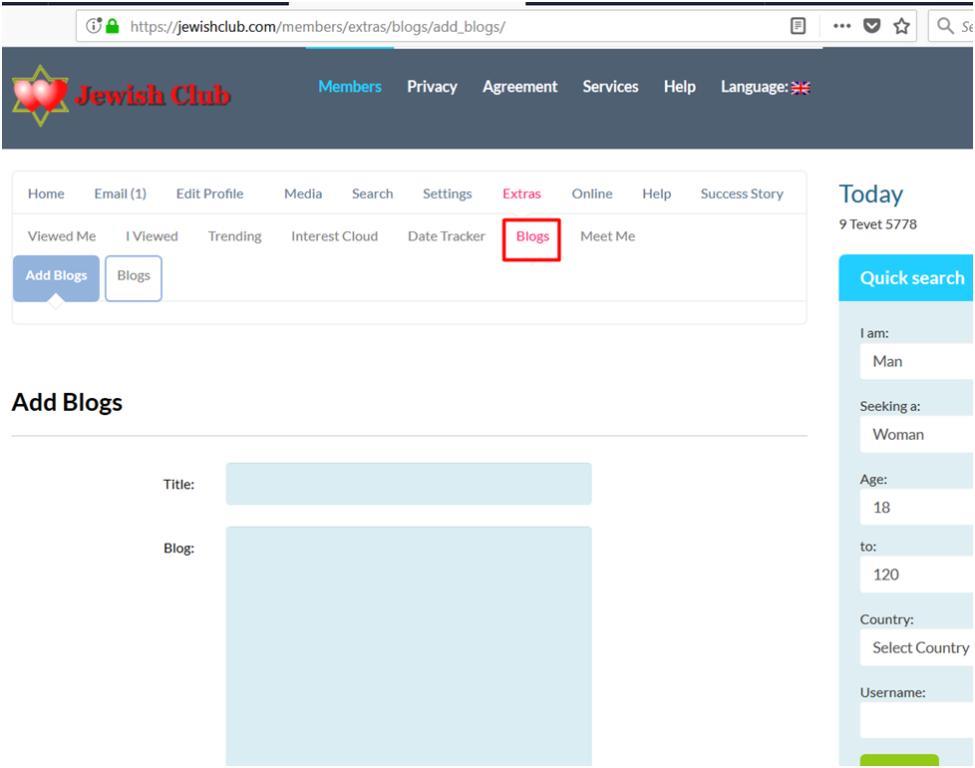The image size is (975, 768).
Task: Open Settings section
Action: pos(447,193)
